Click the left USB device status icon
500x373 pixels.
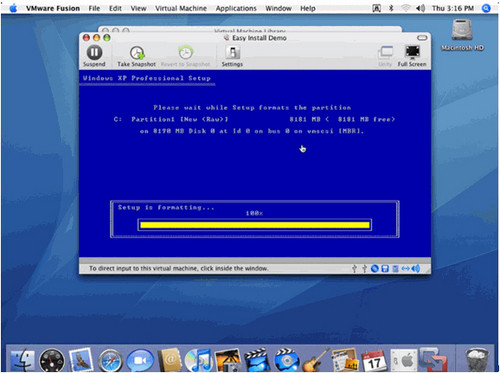coord(354,269)
